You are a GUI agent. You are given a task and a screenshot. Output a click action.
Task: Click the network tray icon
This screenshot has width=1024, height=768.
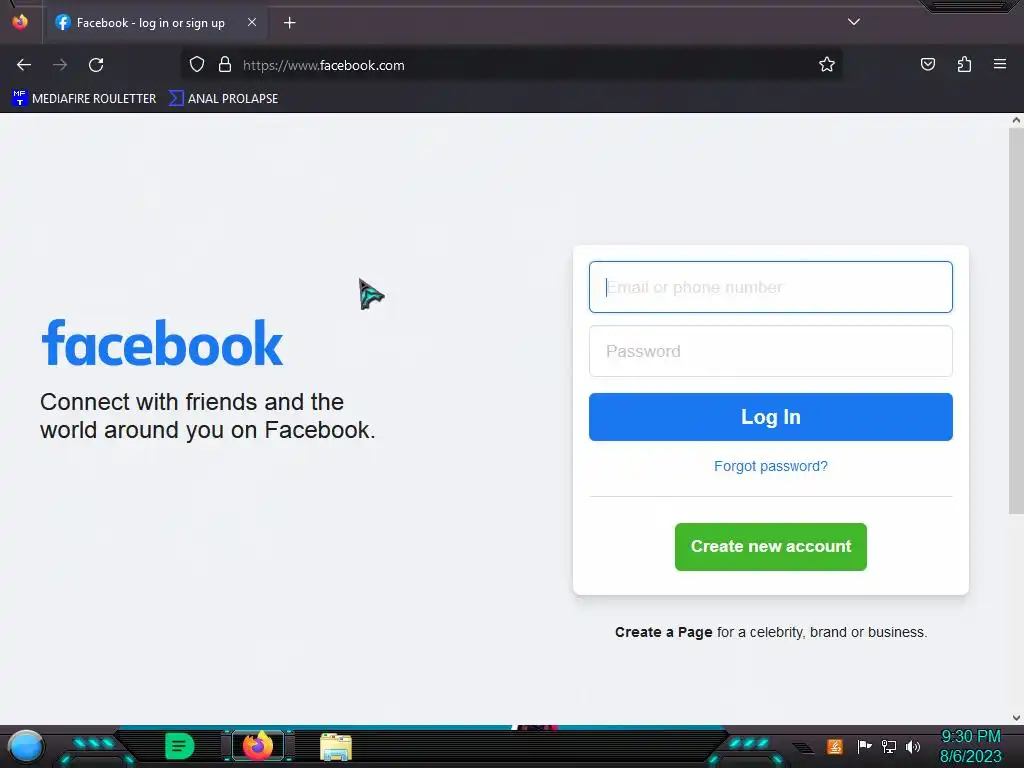point(888,746)
